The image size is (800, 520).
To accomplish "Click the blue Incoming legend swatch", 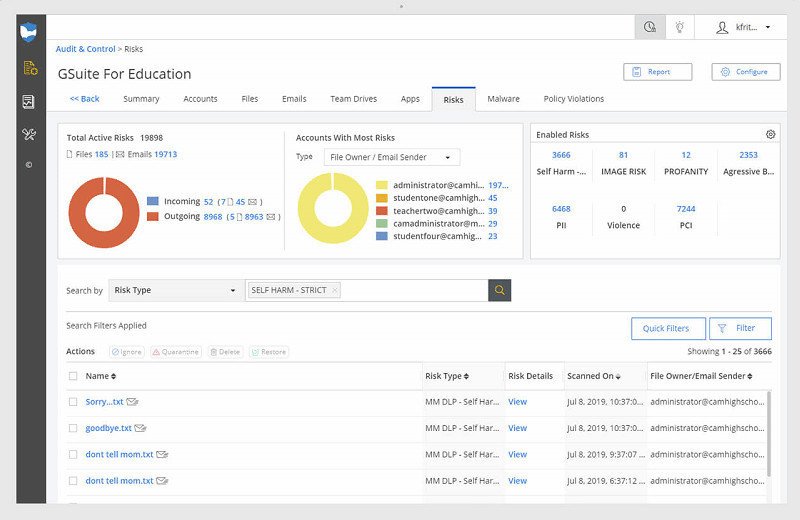I will (153, 201).
